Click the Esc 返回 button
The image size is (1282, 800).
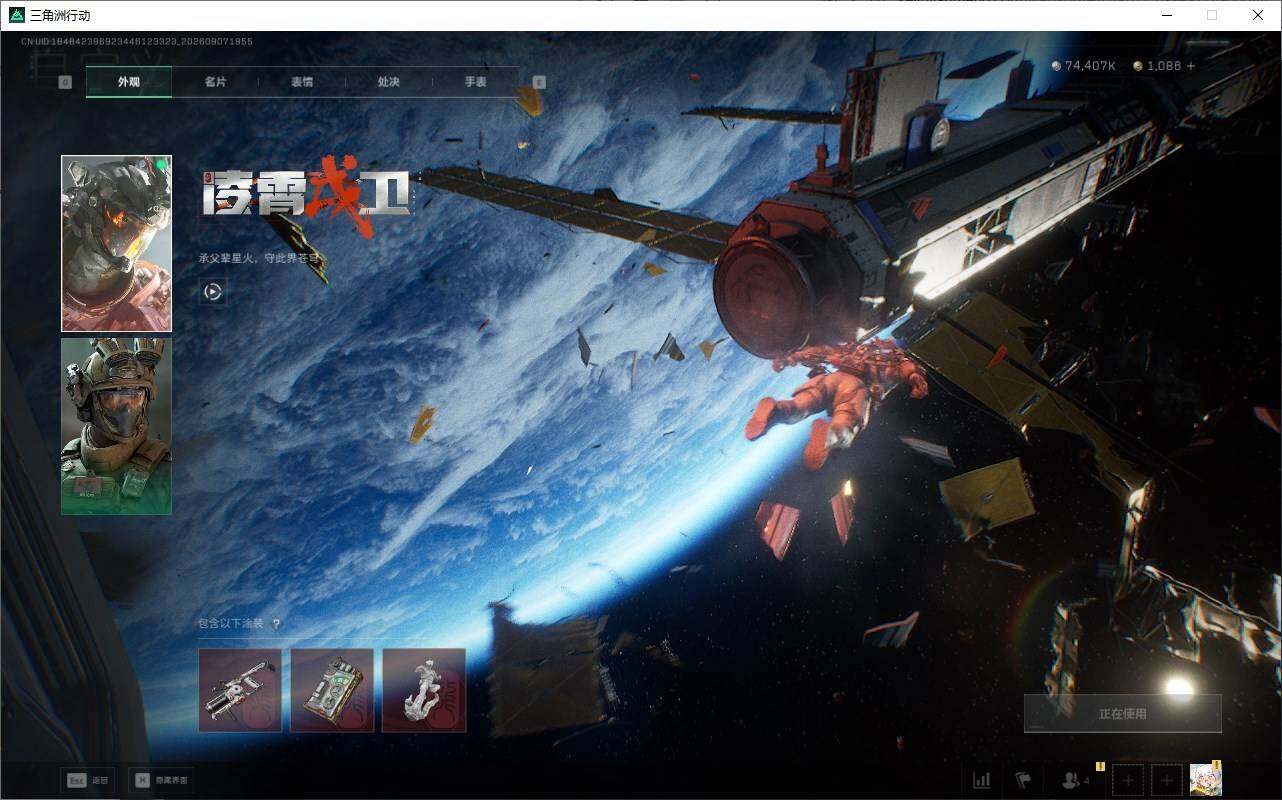[x=89, y=780]
